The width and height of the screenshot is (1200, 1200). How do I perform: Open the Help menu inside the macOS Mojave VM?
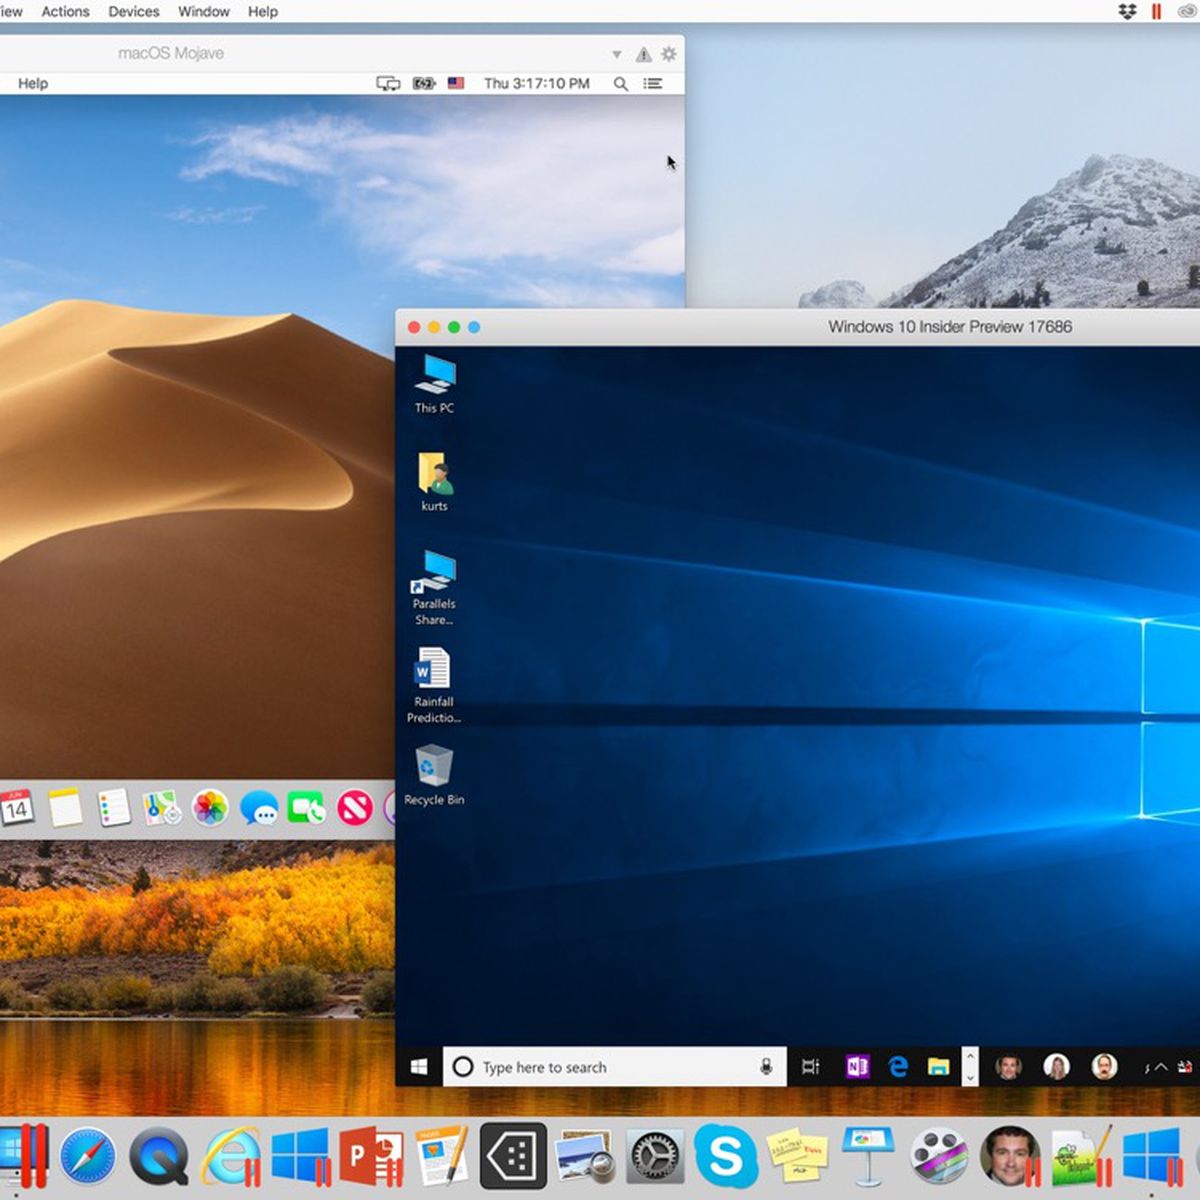(x=33, y=83)
